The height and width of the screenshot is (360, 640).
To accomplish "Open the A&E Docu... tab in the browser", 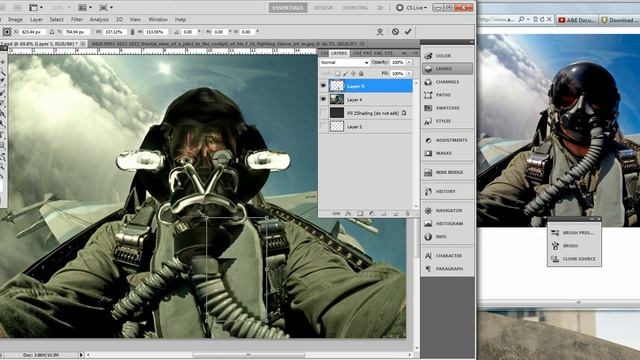I will coord(576,20).
